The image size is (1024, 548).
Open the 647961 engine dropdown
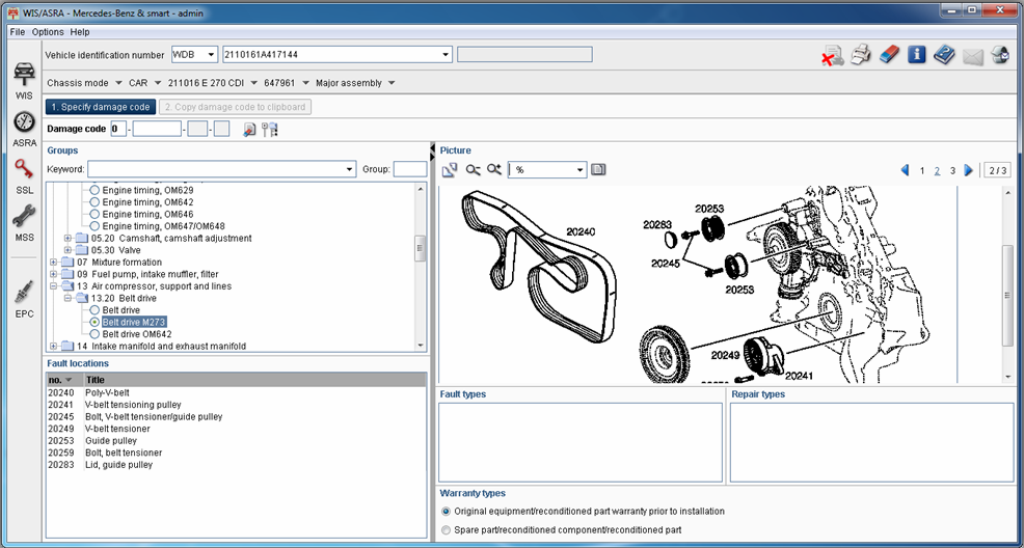tap(306, 83)
